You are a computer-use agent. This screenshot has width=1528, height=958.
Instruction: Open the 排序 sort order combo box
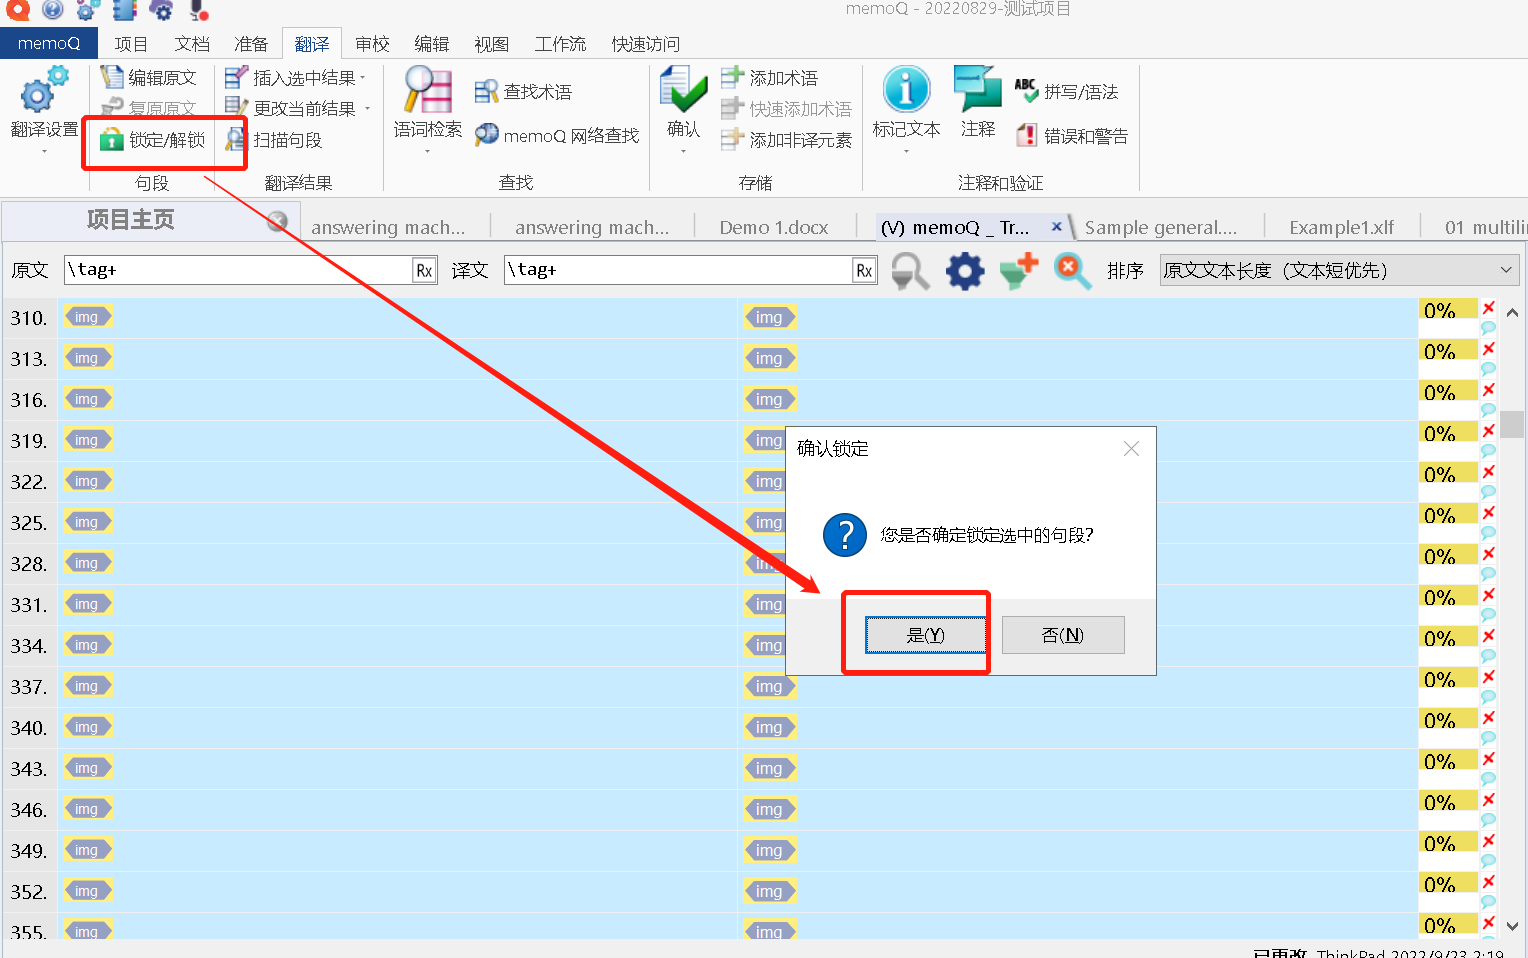[x=1340, y=270]
